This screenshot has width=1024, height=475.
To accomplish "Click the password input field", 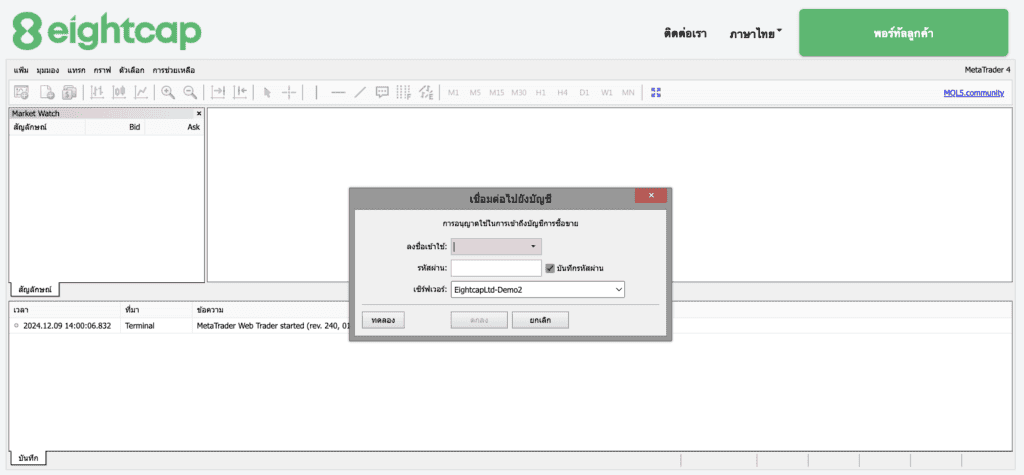I will tap(495, 268).
